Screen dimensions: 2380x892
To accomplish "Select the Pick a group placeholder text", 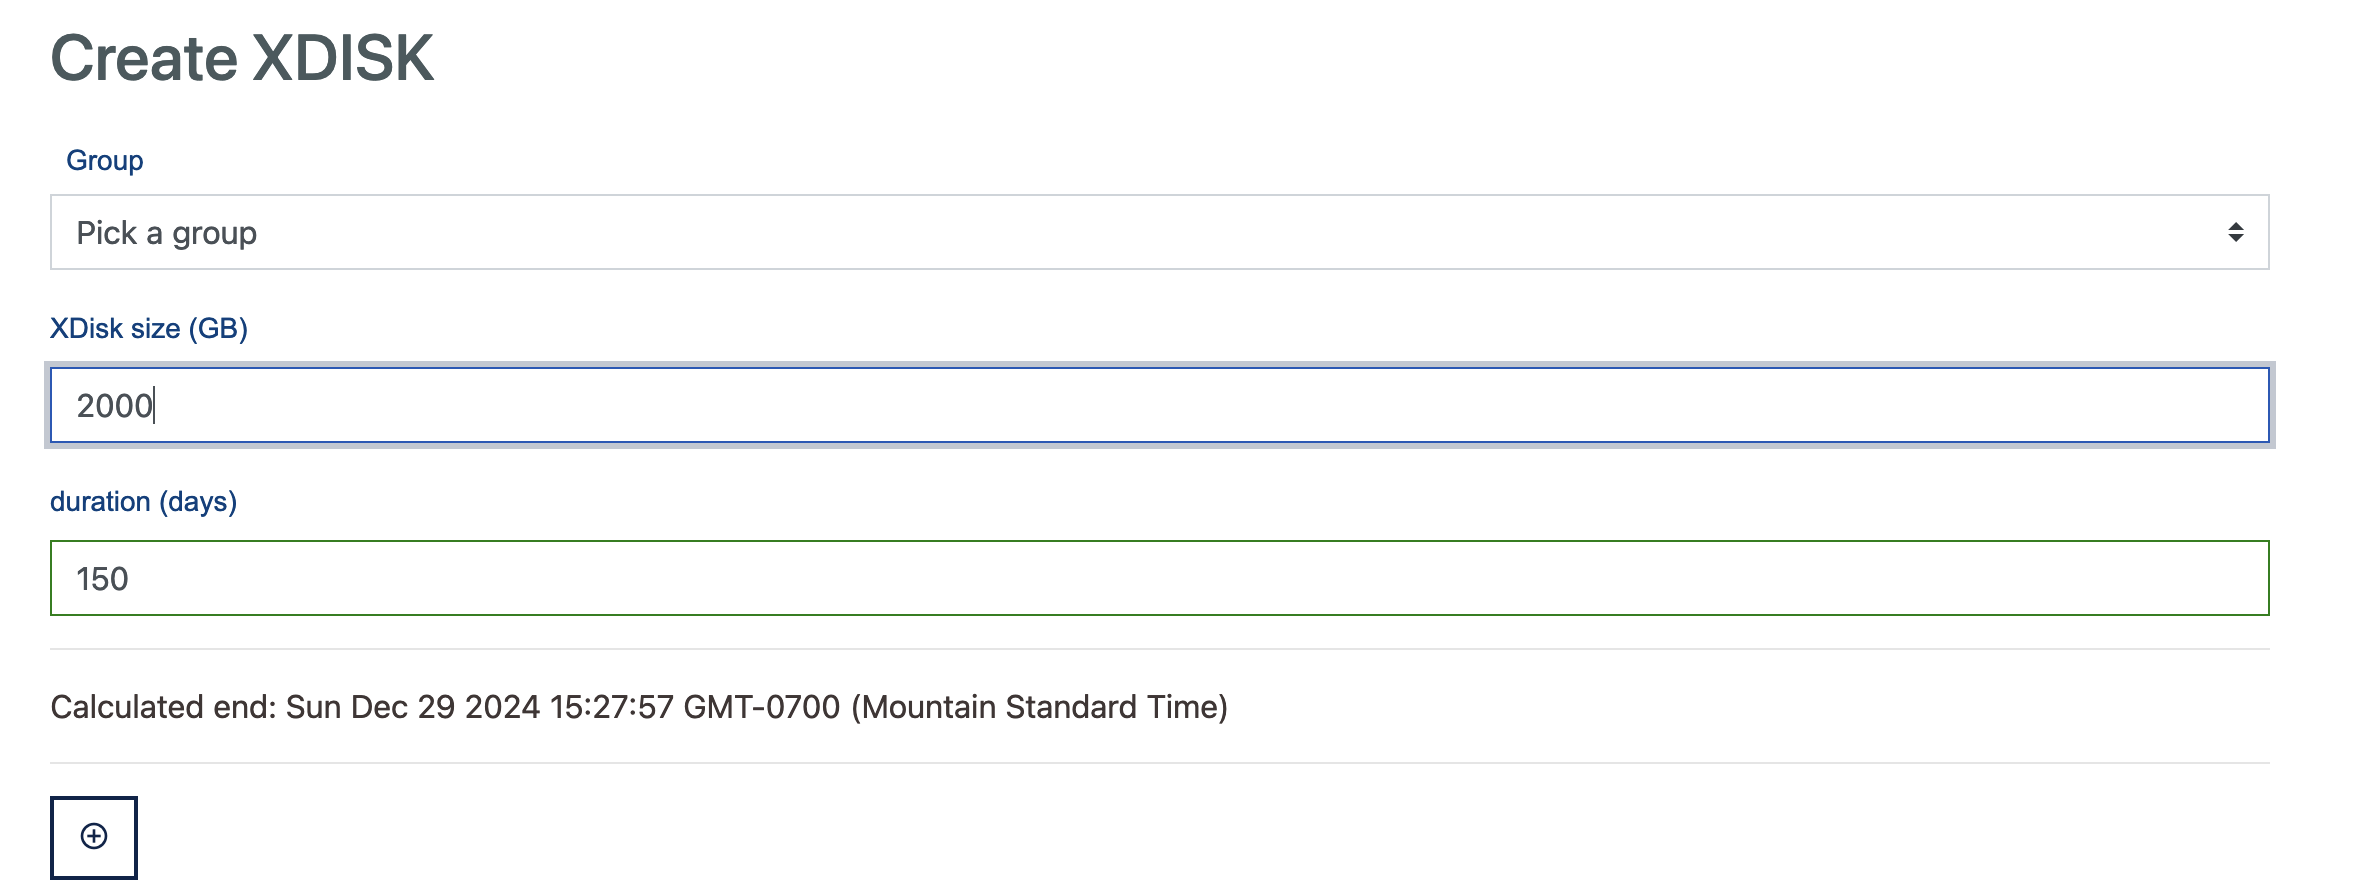I will coord(167,233).
